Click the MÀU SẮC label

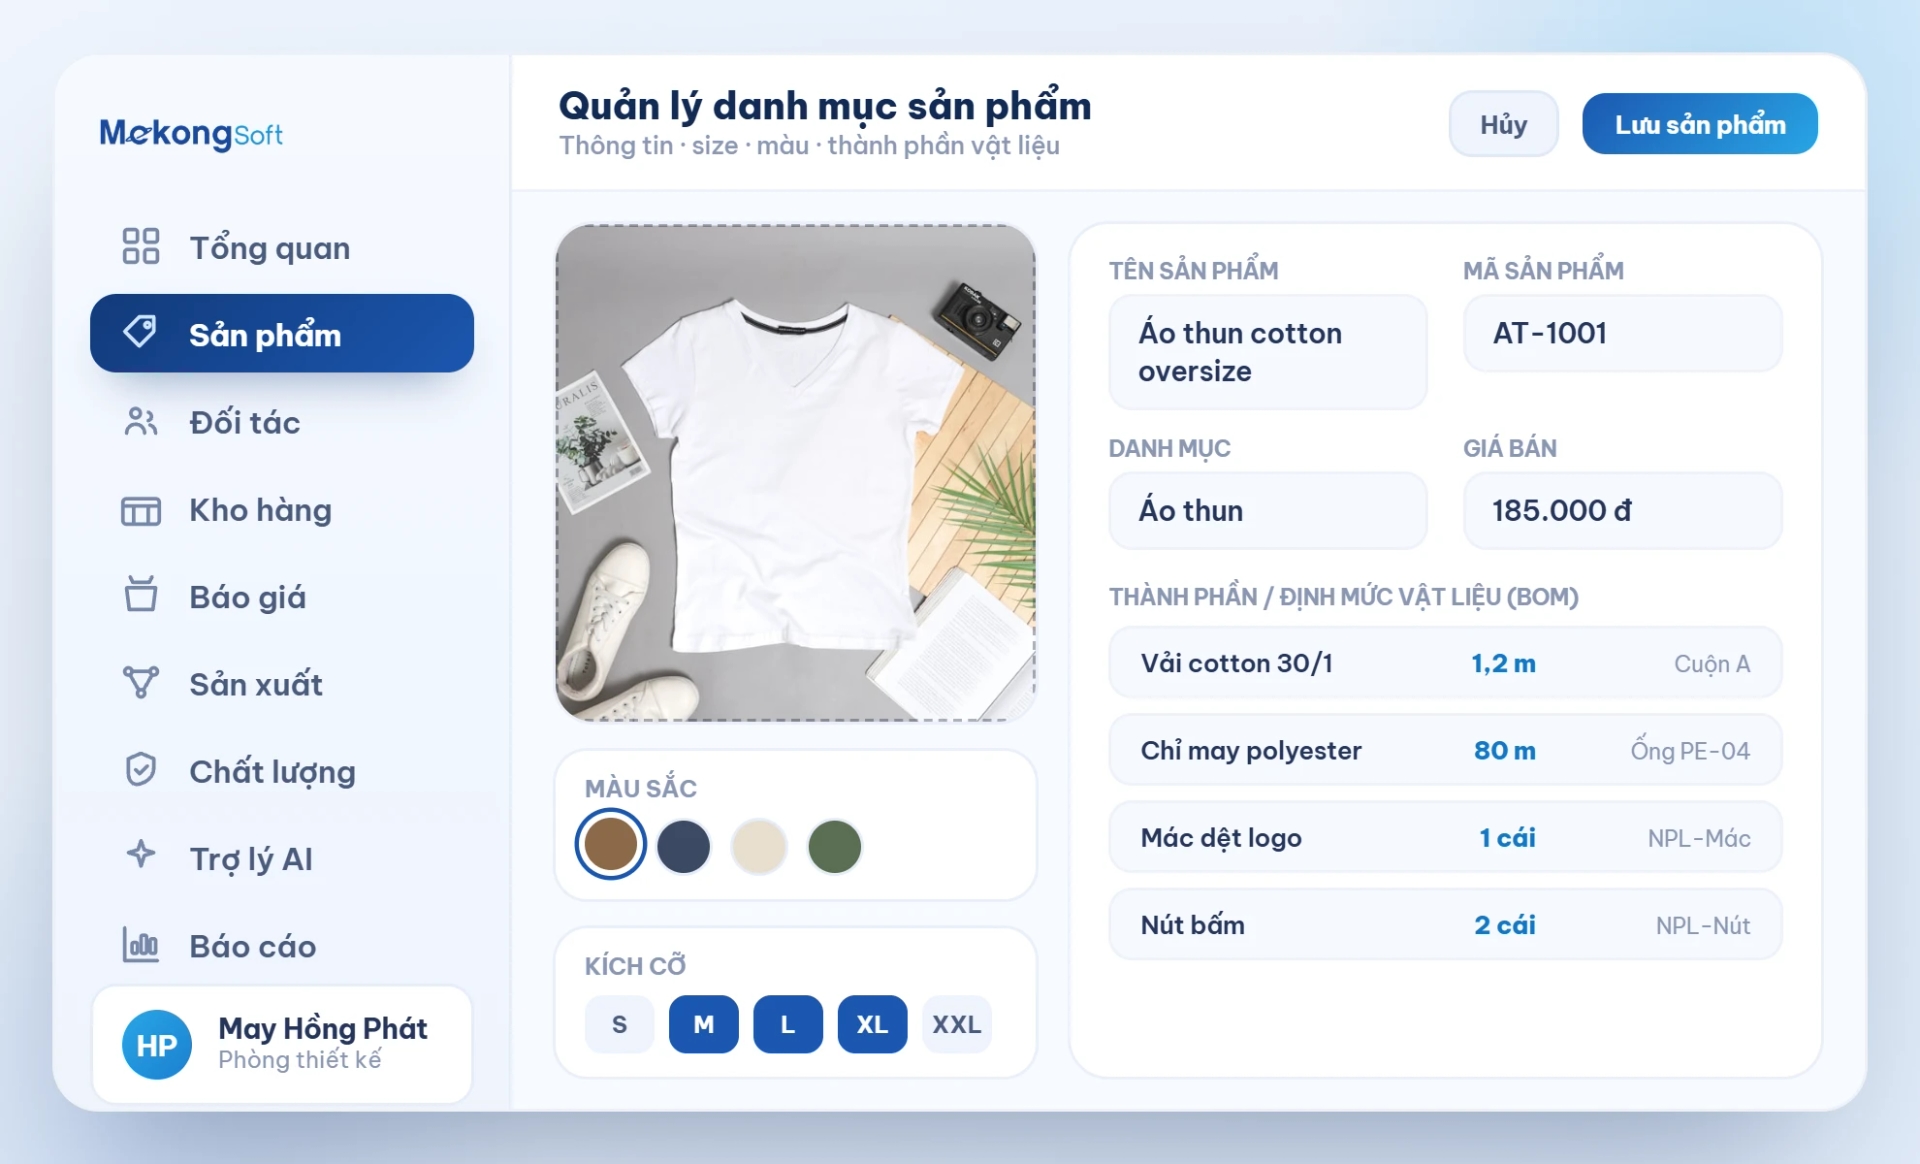641,788
